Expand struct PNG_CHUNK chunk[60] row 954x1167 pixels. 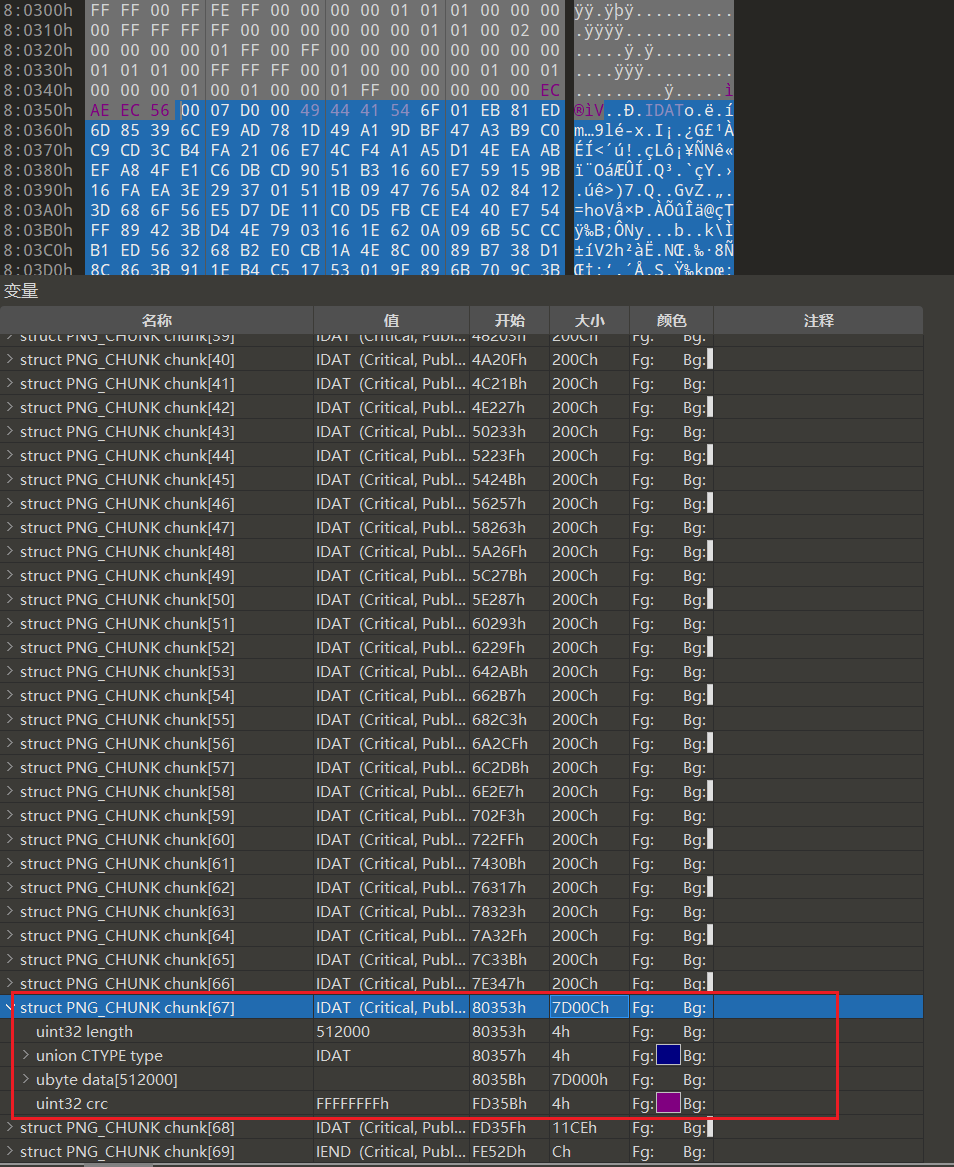coord(10,840)
